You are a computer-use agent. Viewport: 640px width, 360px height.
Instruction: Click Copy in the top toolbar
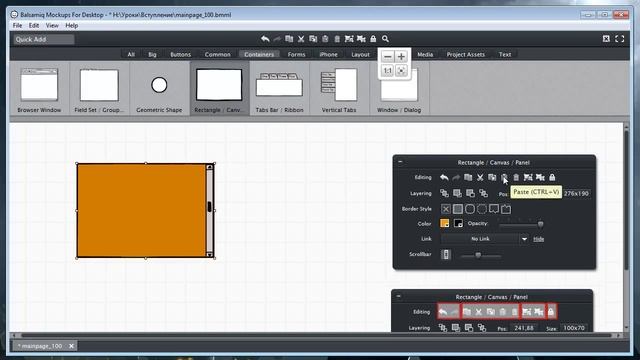pyautogui.click(x=313, y=39)
